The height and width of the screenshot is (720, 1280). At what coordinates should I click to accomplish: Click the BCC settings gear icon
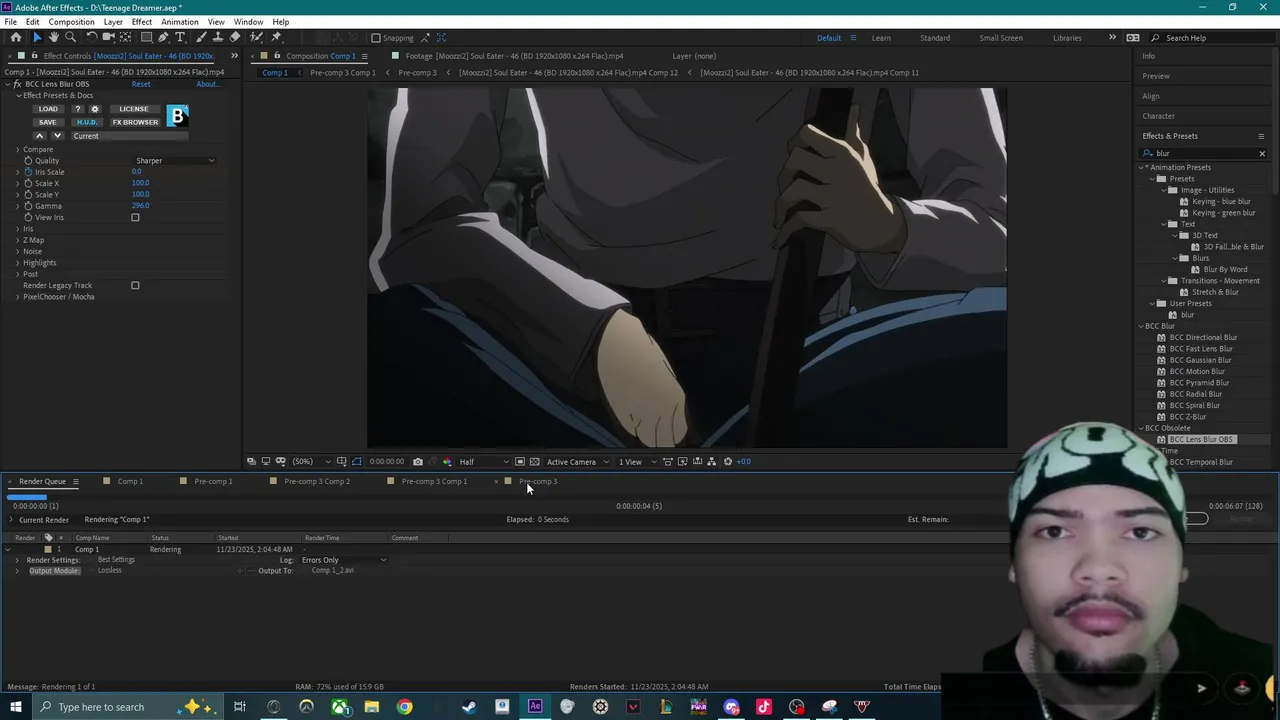click(x=95, y=109)
